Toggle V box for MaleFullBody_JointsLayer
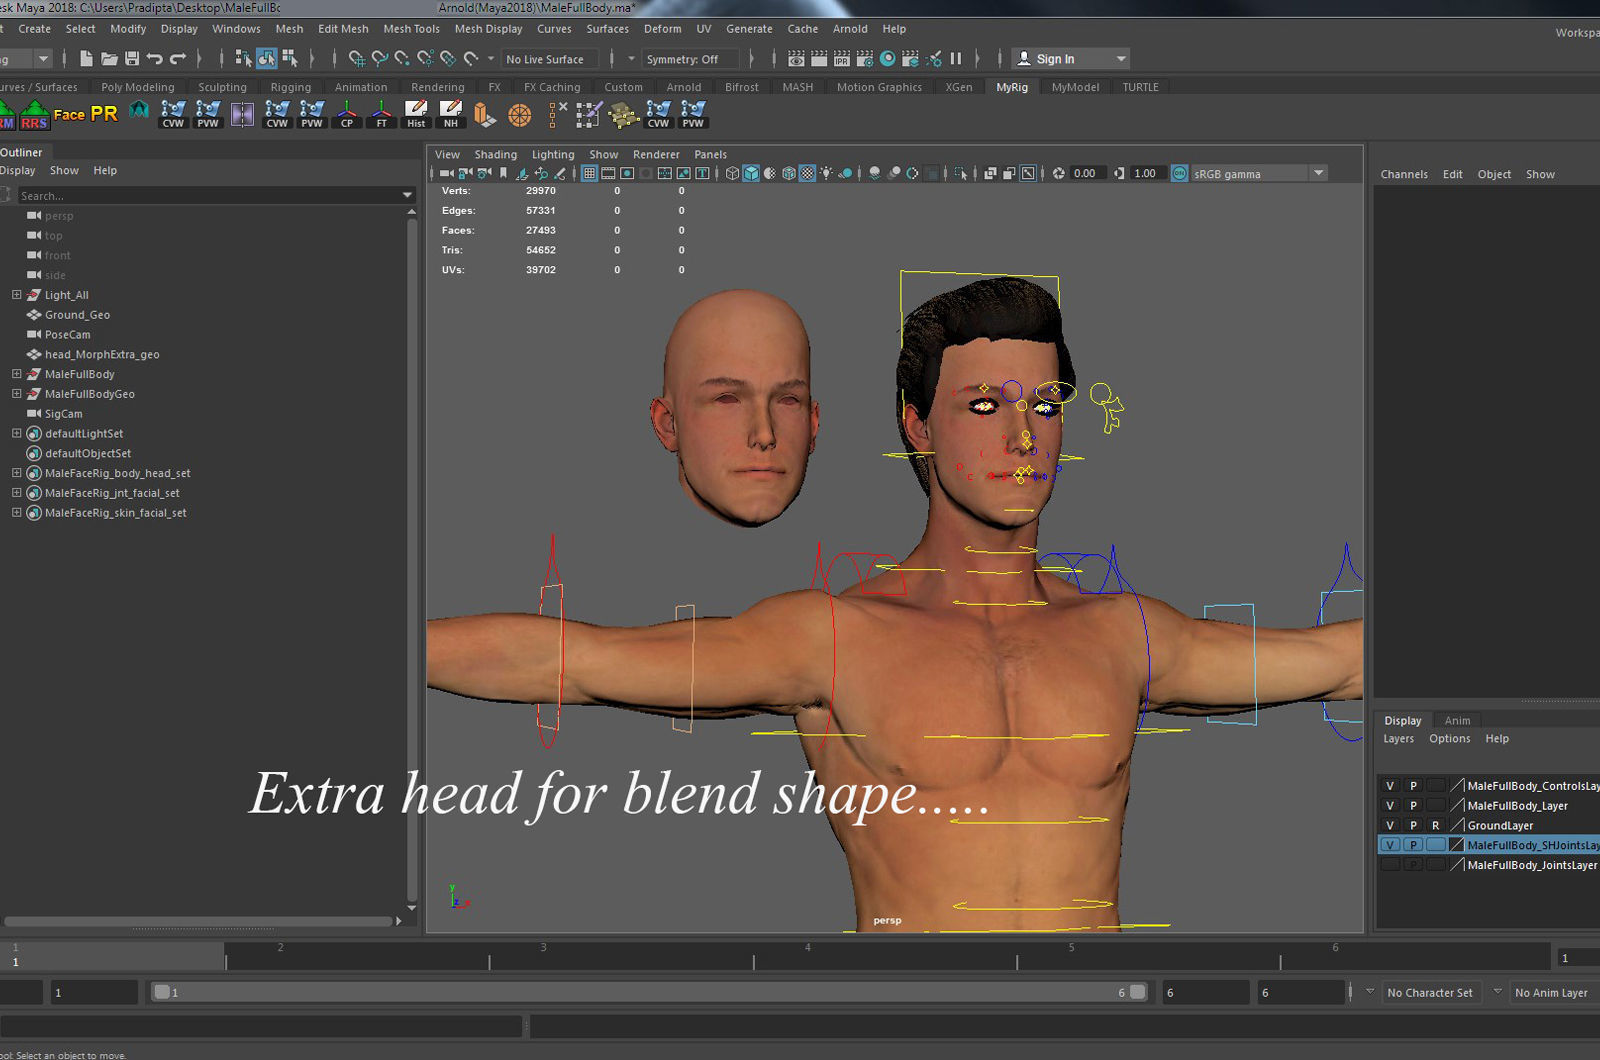This screenshot has height=1060, width=1600. click(1389, 865)
